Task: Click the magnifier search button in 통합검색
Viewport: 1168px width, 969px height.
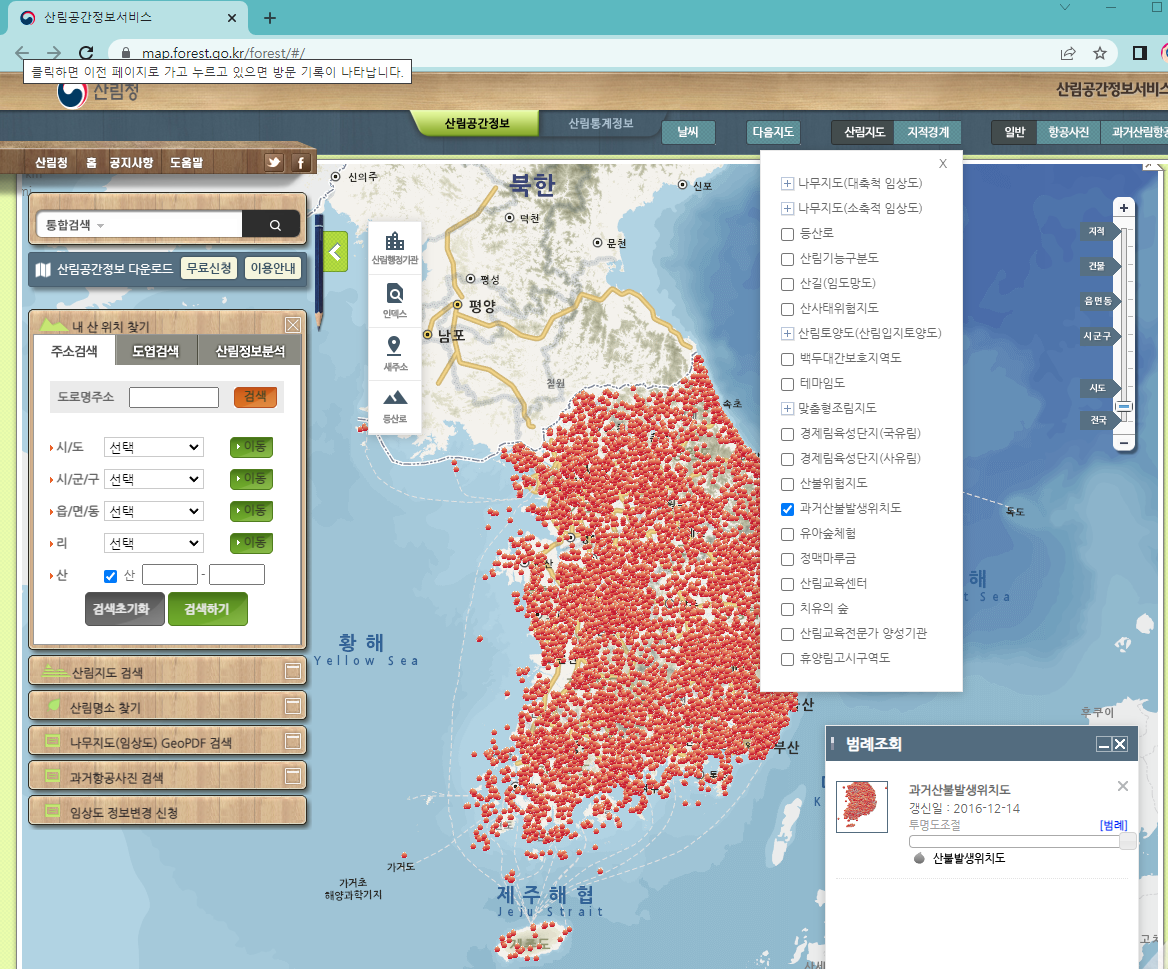Action: pyautogui.click(x=275, y=225)
